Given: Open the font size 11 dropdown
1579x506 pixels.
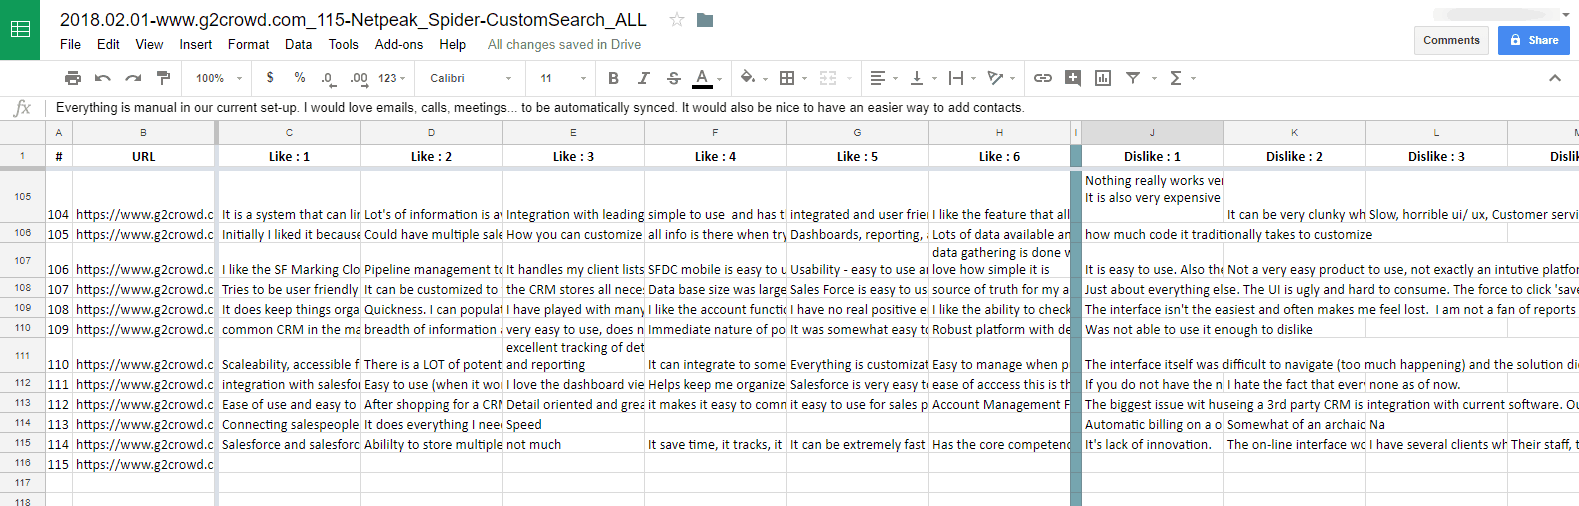Looking at the screenshot, I should [x=564, y=78].
